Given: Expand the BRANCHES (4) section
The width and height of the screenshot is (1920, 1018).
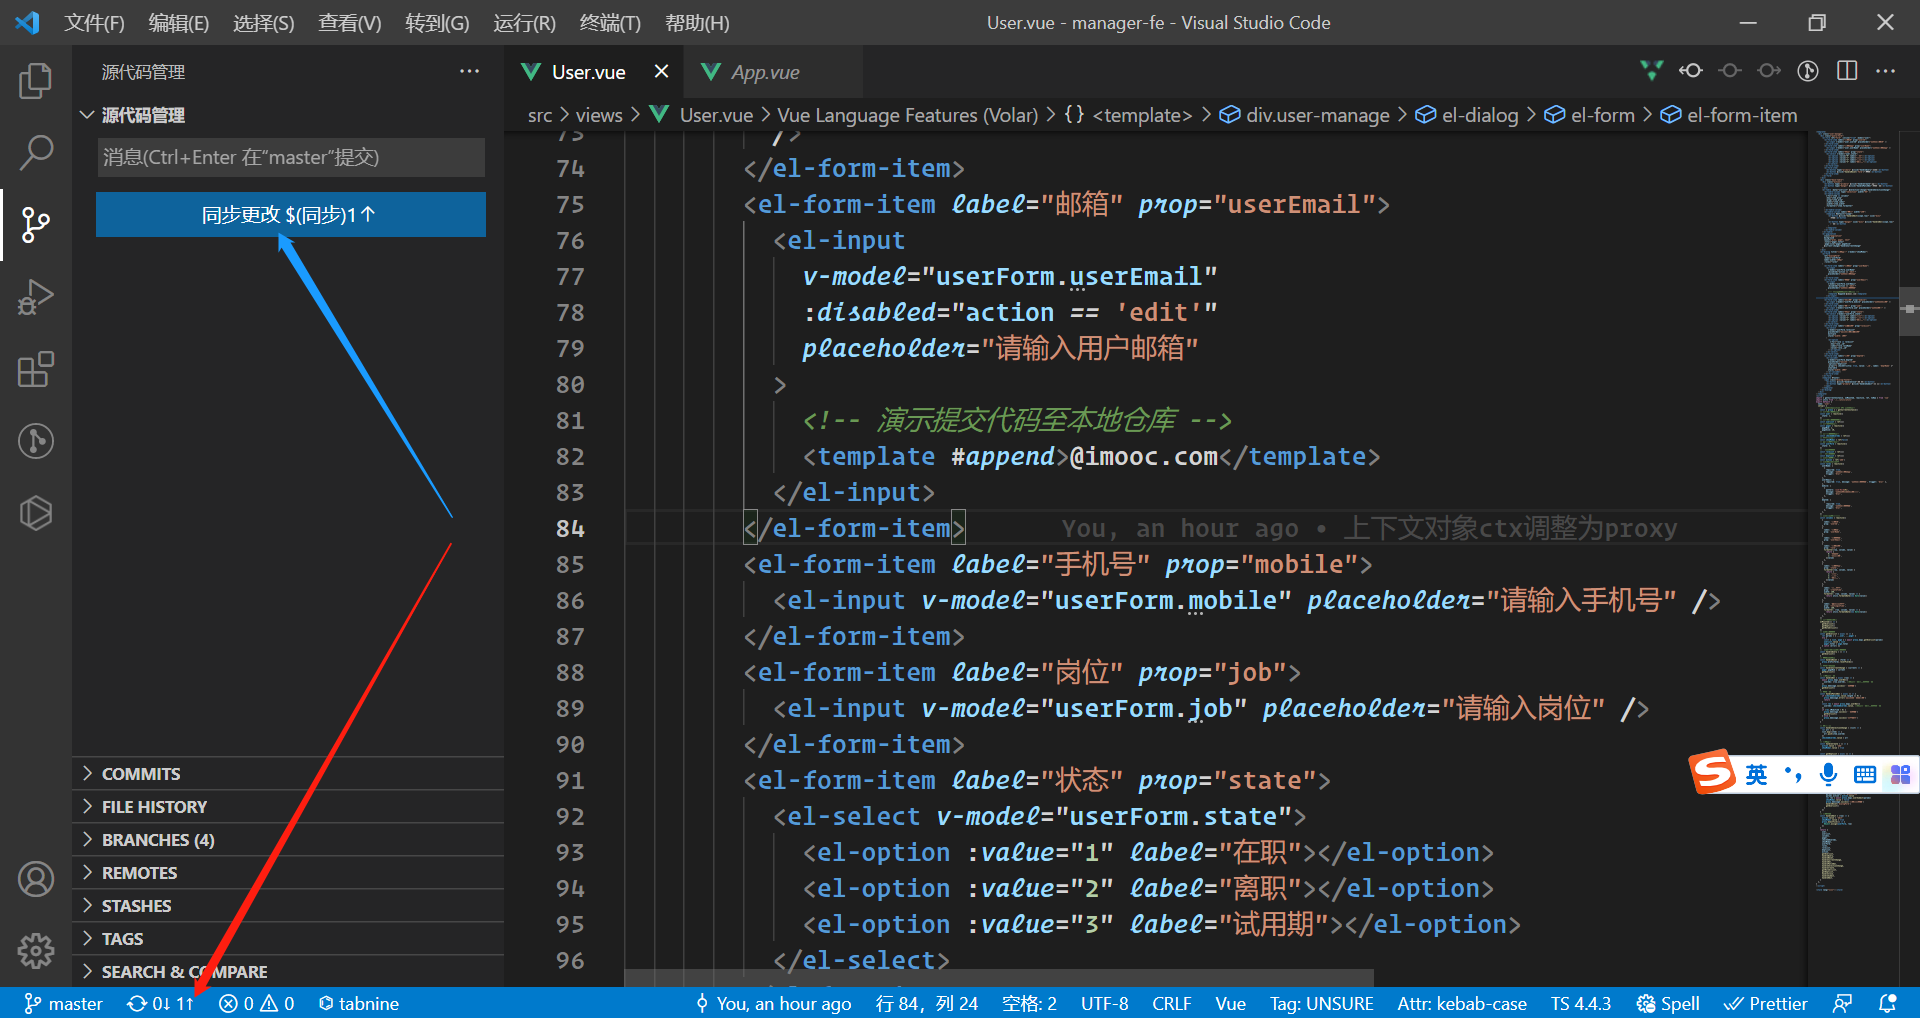Looking at the screenshot, I should click(158, 840).
